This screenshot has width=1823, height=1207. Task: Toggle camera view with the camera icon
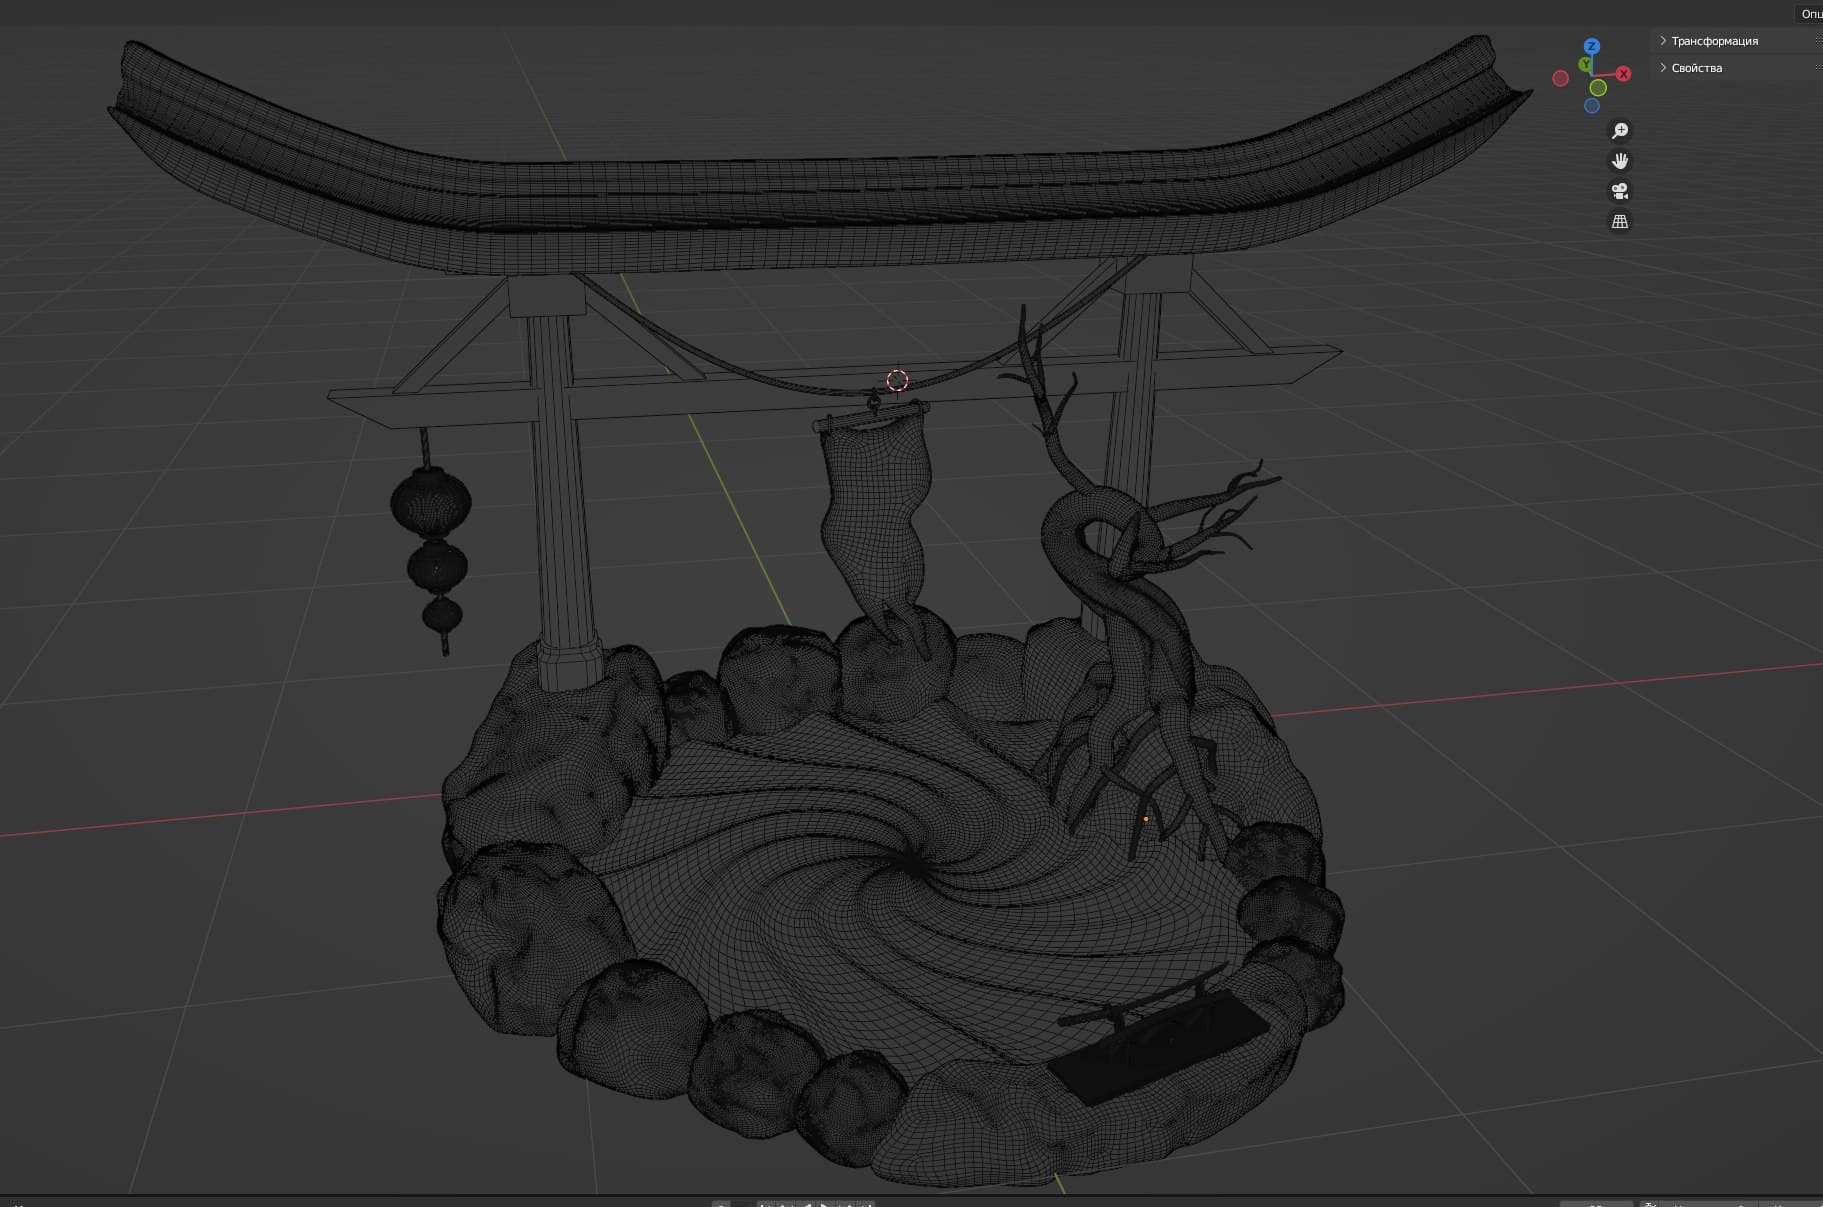click(1620, 191)
